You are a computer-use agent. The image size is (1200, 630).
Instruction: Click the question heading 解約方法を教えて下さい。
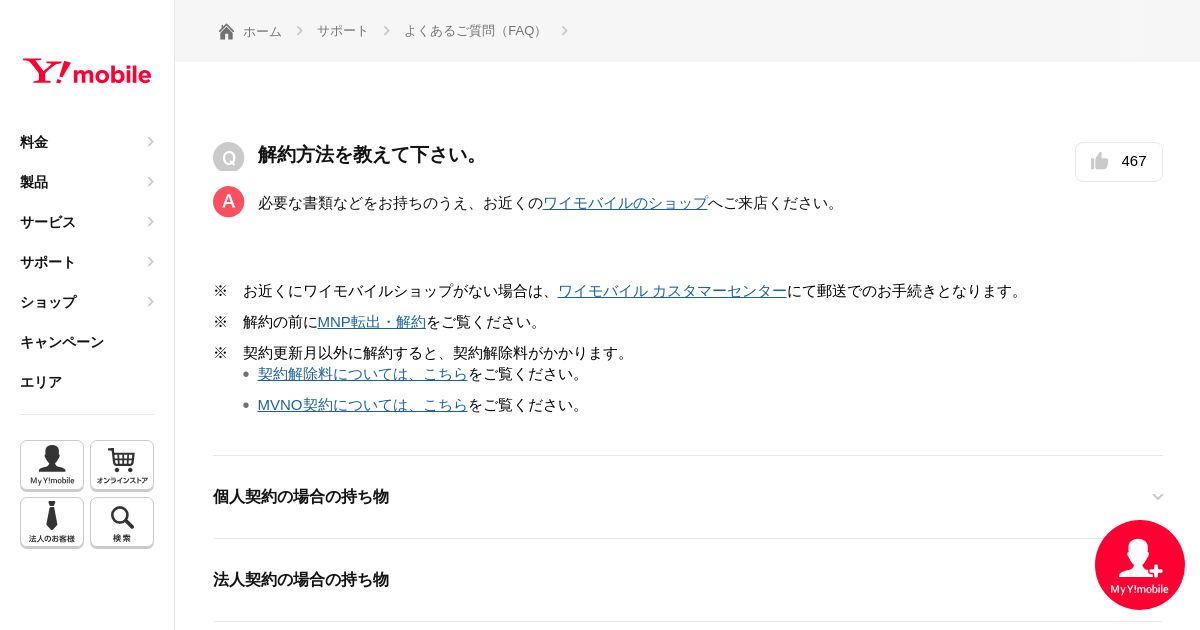point(372,155)
